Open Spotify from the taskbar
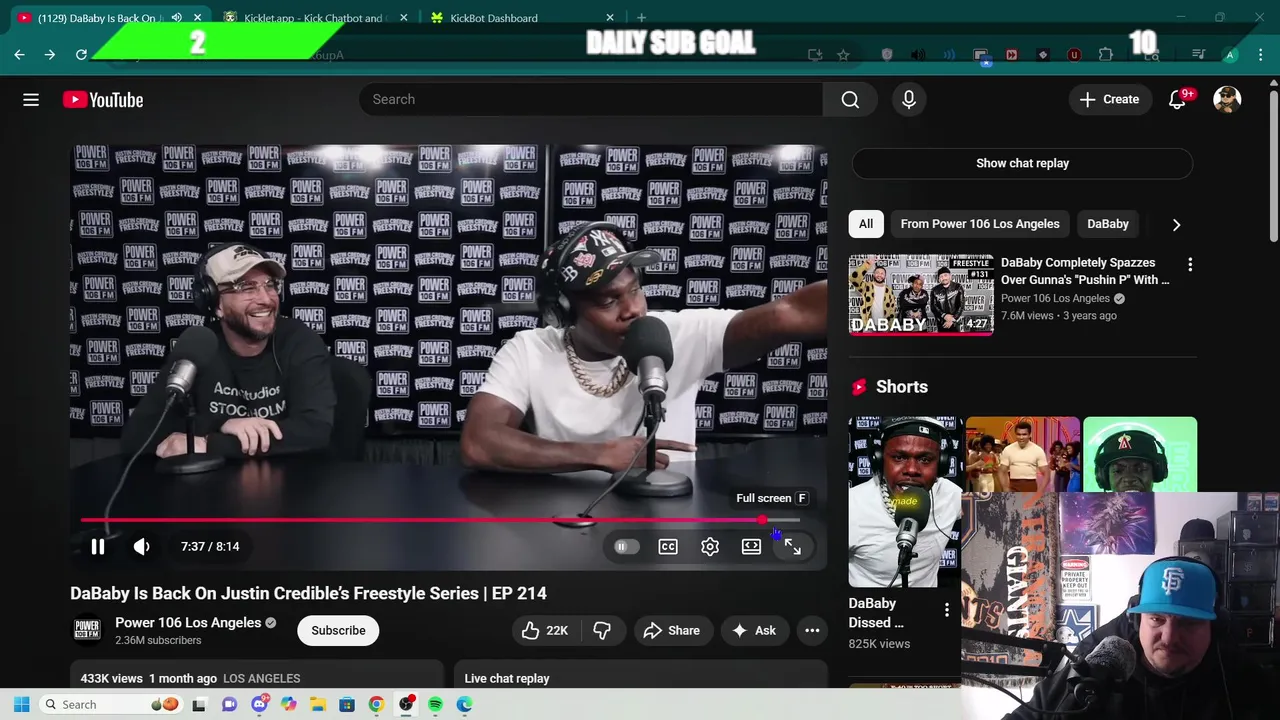The height and width of the screenshot is (720, 1280). point(435,705)
